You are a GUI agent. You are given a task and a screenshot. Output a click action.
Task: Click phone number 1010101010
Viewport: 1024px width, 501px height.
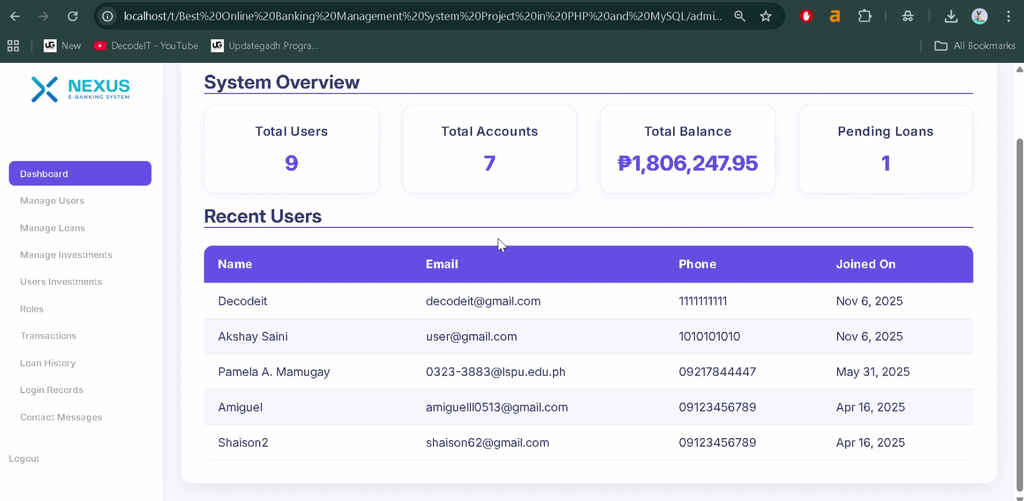tap(709, 336)
